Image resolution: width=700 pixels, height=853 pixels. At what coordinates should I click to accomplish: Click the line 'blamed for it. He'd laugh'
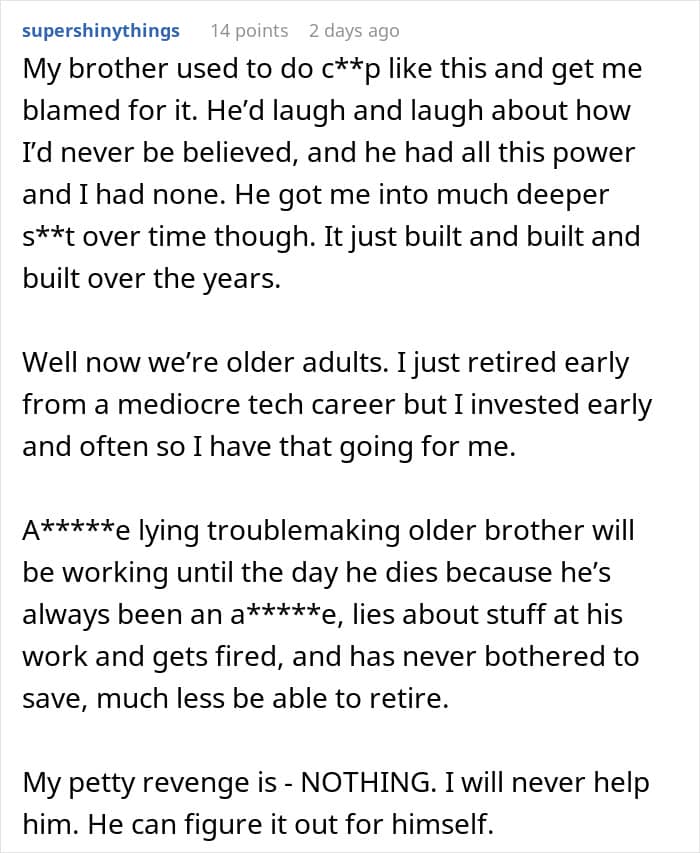point(326,111)
